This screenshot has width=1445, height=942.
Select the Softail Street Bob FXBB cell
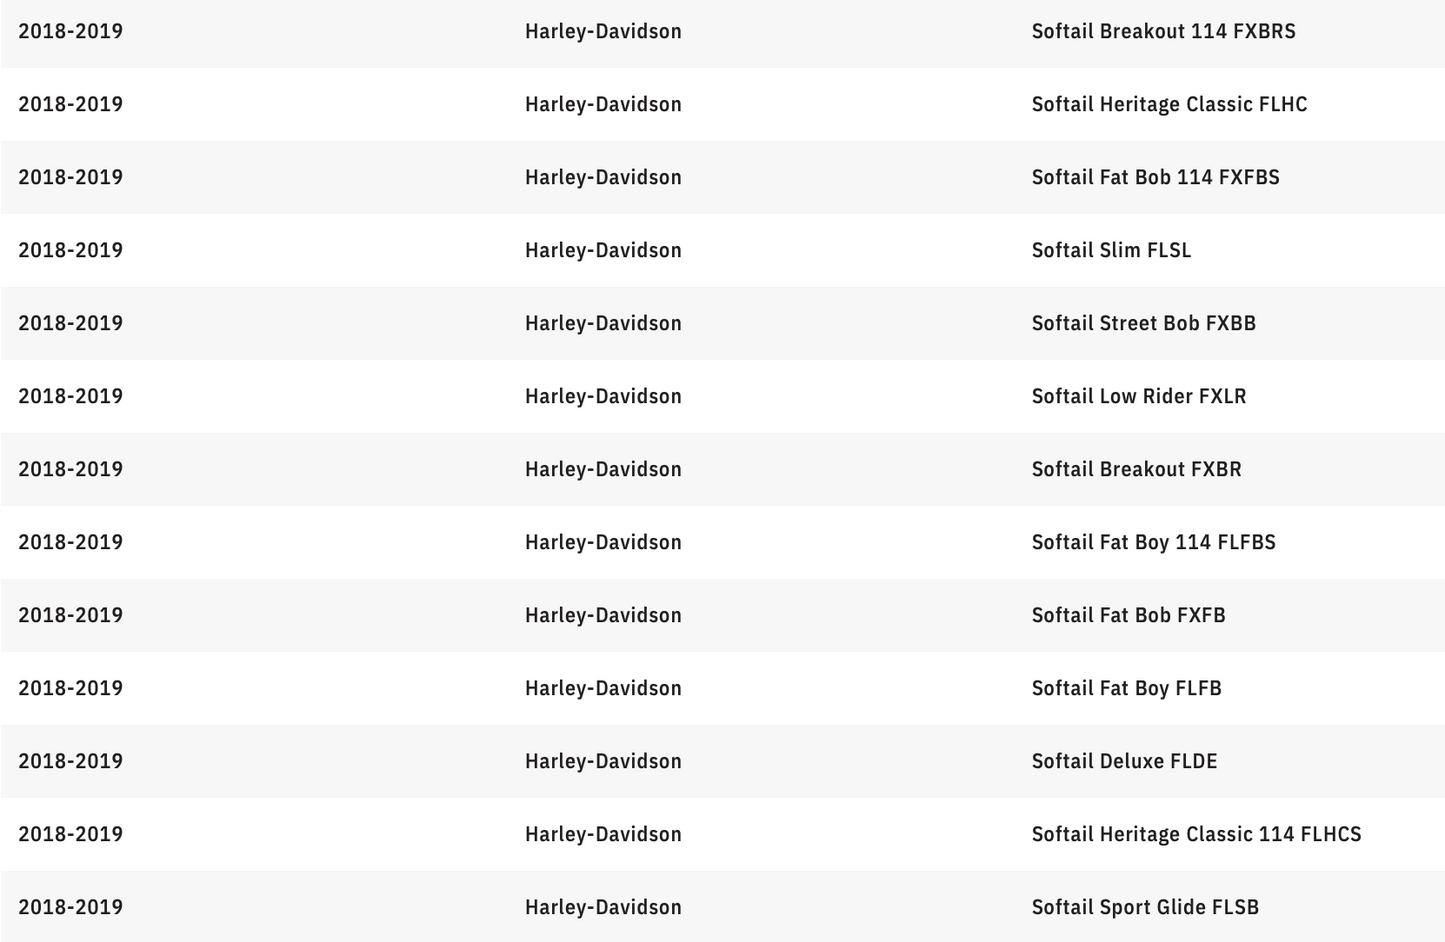point(1143,323)
